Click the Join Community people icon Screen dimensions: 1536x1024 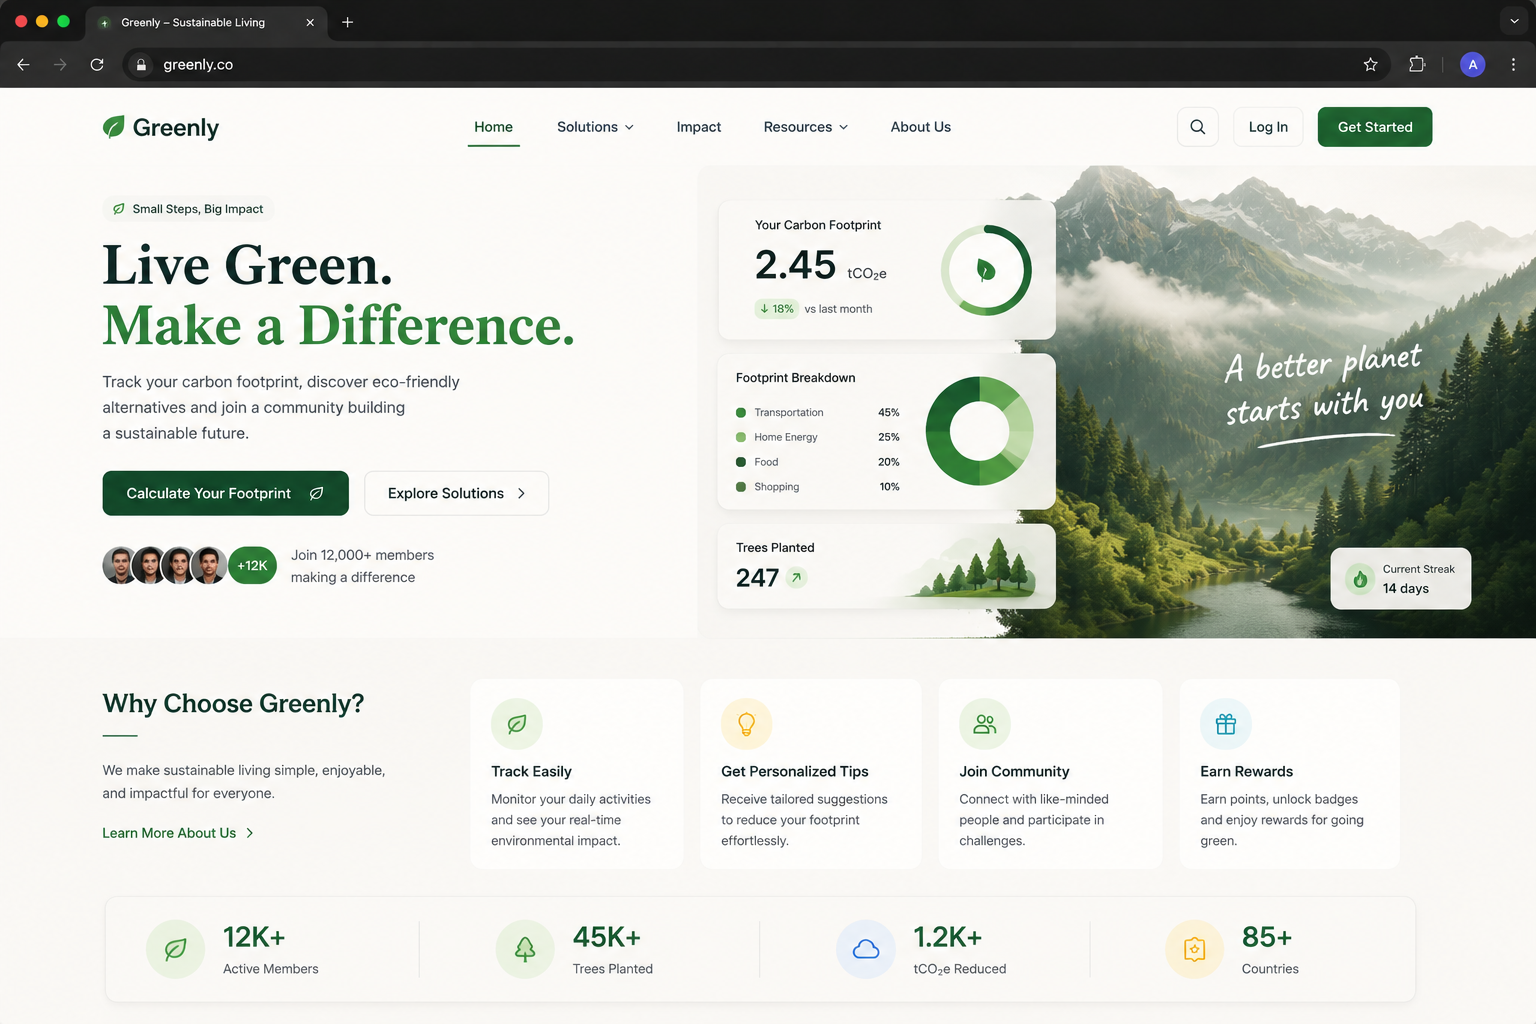click(x=985, y=724)
